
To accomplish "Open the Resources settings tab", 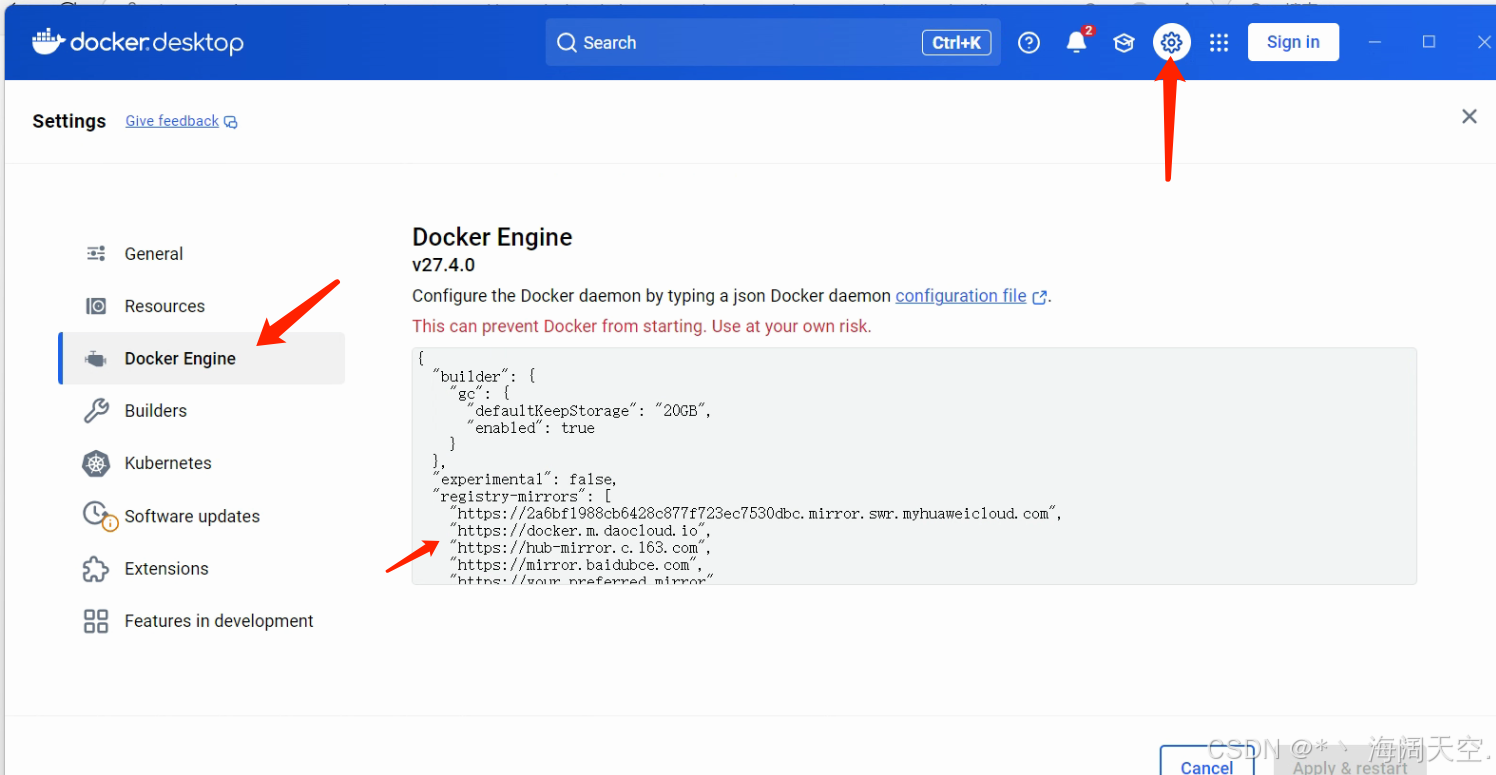I will point(202,306).
